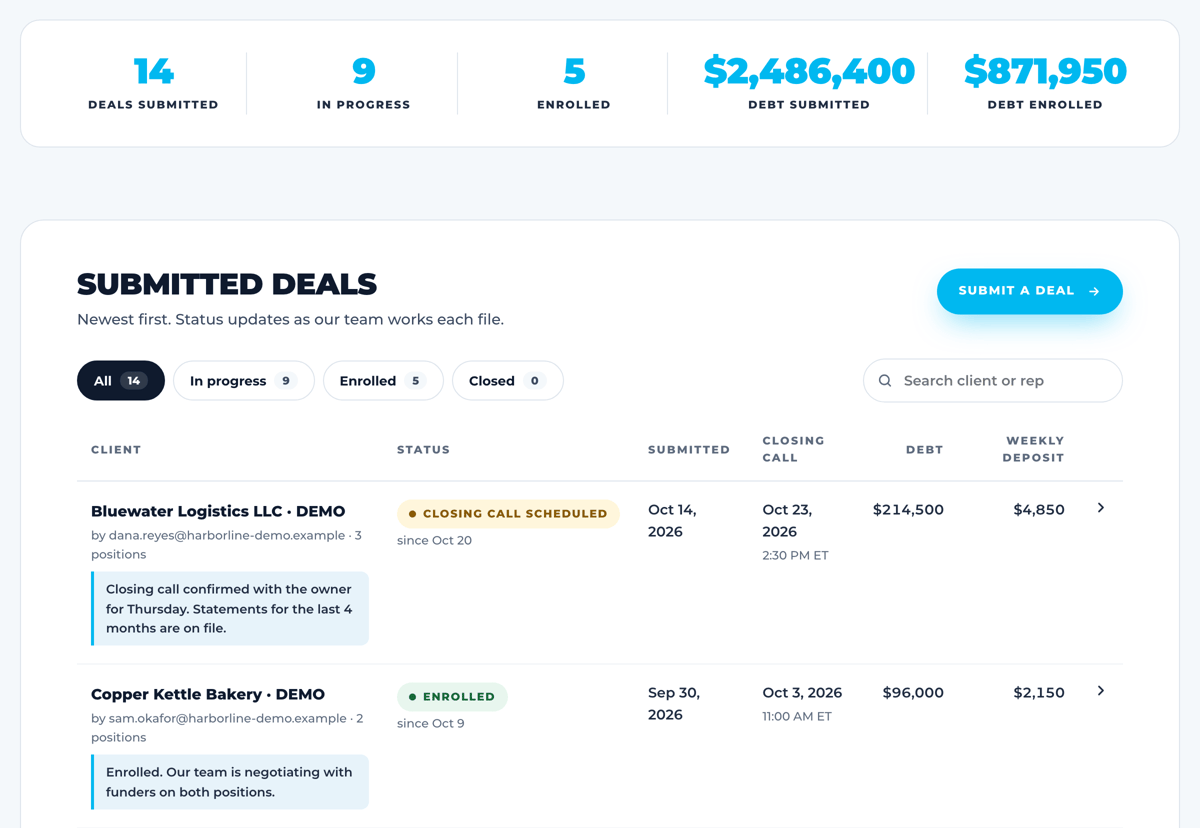This screenshot has width=1200, height=828.
Task: Click the 11:00 AM ET call time
Action: (797, 717)
